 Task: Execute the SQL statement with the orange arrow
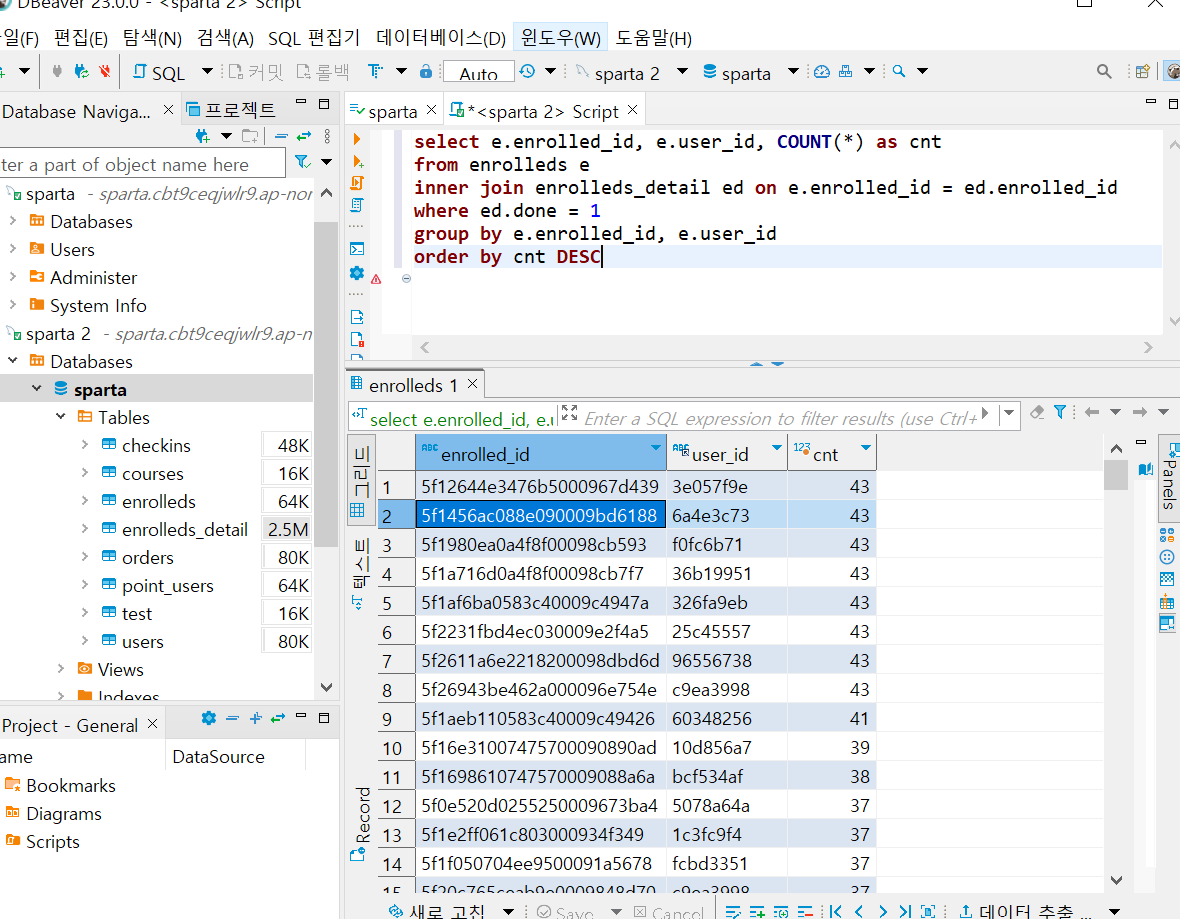click(x=357, y=139)
